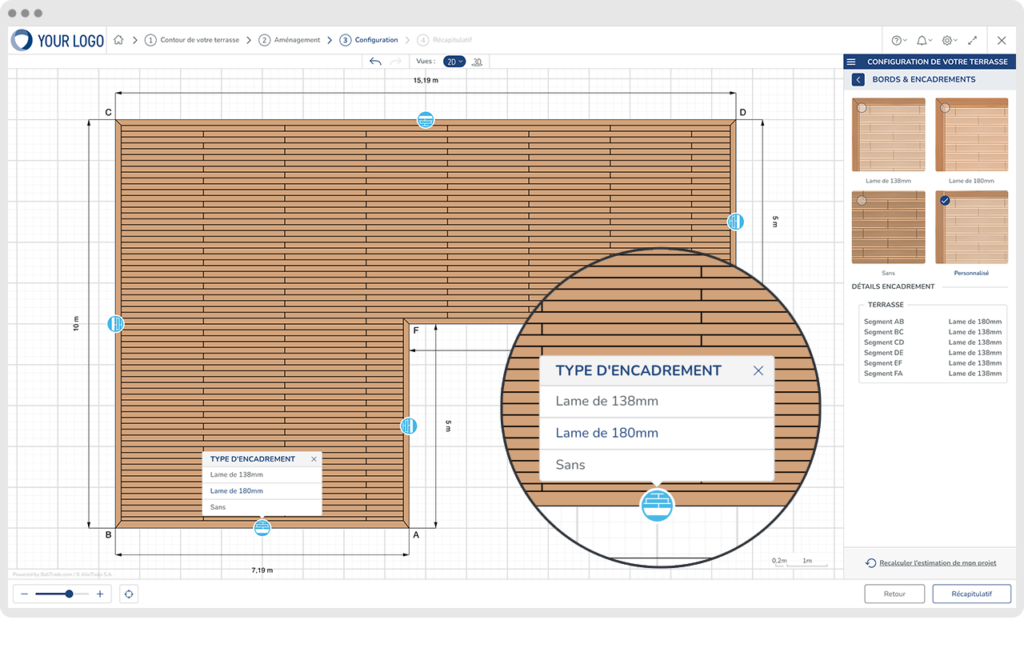
Task: Click the frame handle on right edge DE
Action: coord(735,222)
